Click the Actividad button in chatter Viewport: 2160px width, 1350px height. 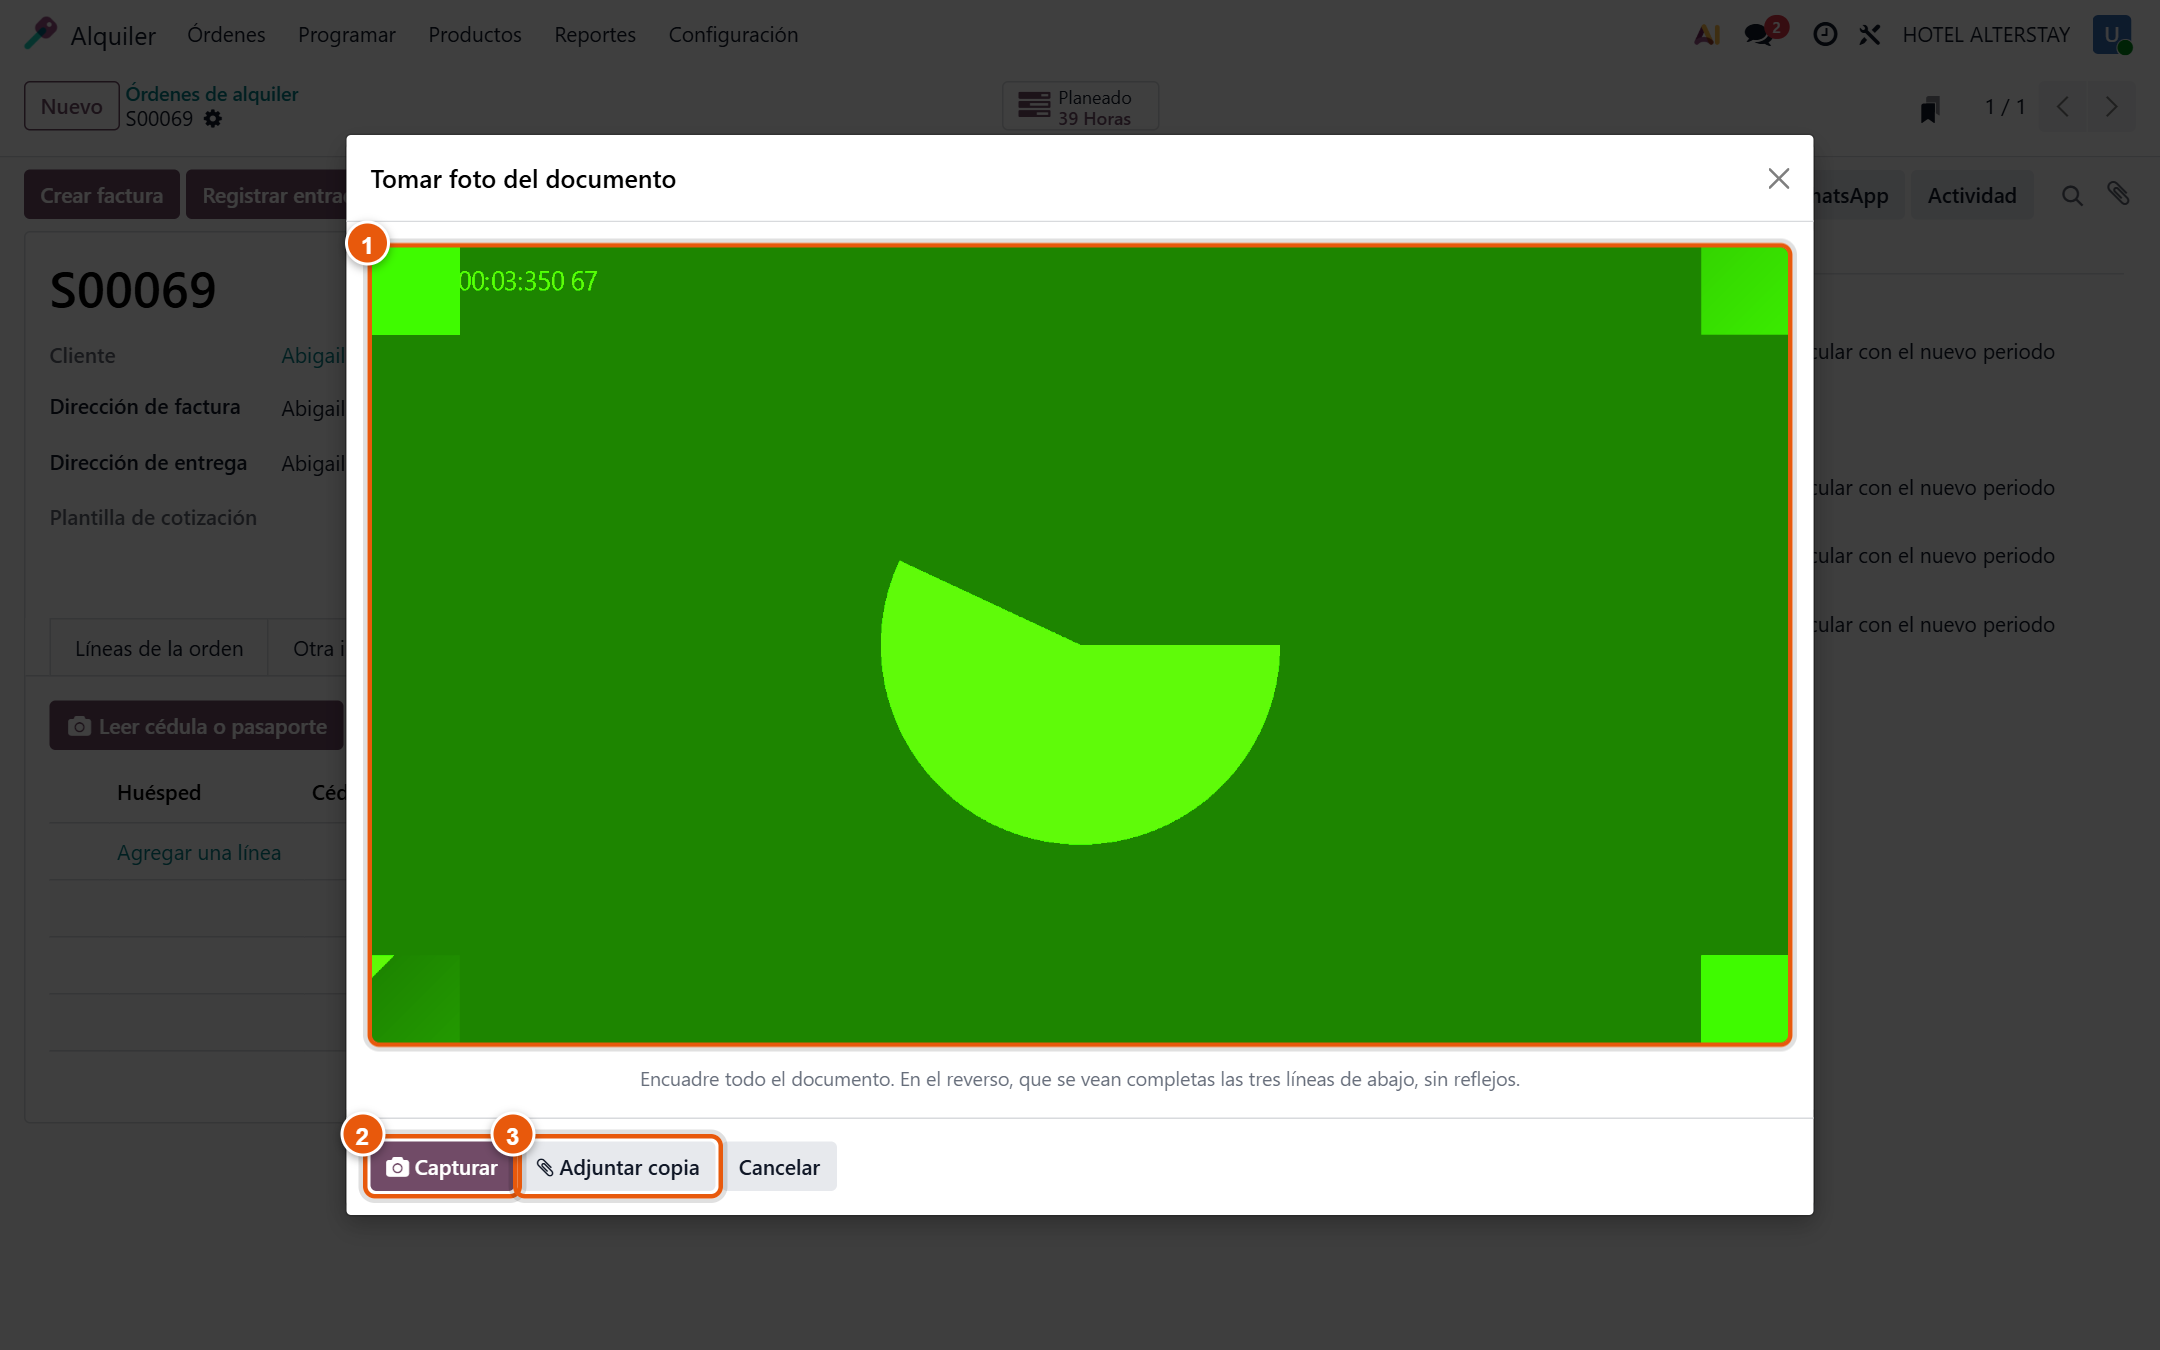(x=1972, y=195)
